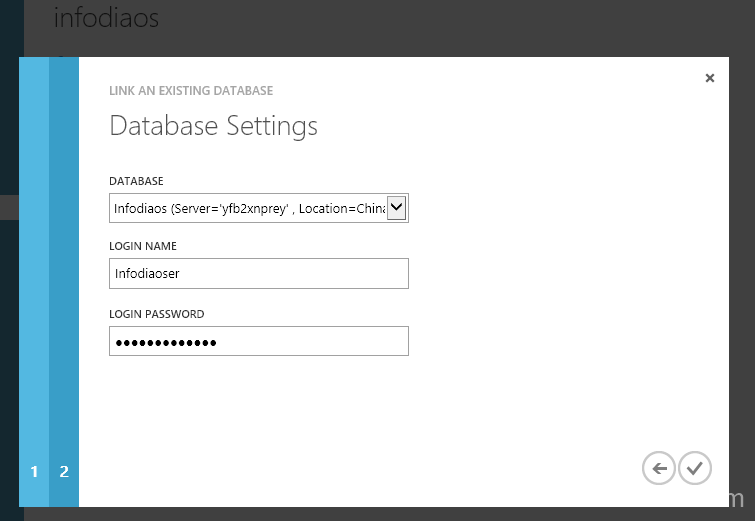Click the dimmed left sidebar behind dialog
755x521 pixels.
click(x=9, y=300)
